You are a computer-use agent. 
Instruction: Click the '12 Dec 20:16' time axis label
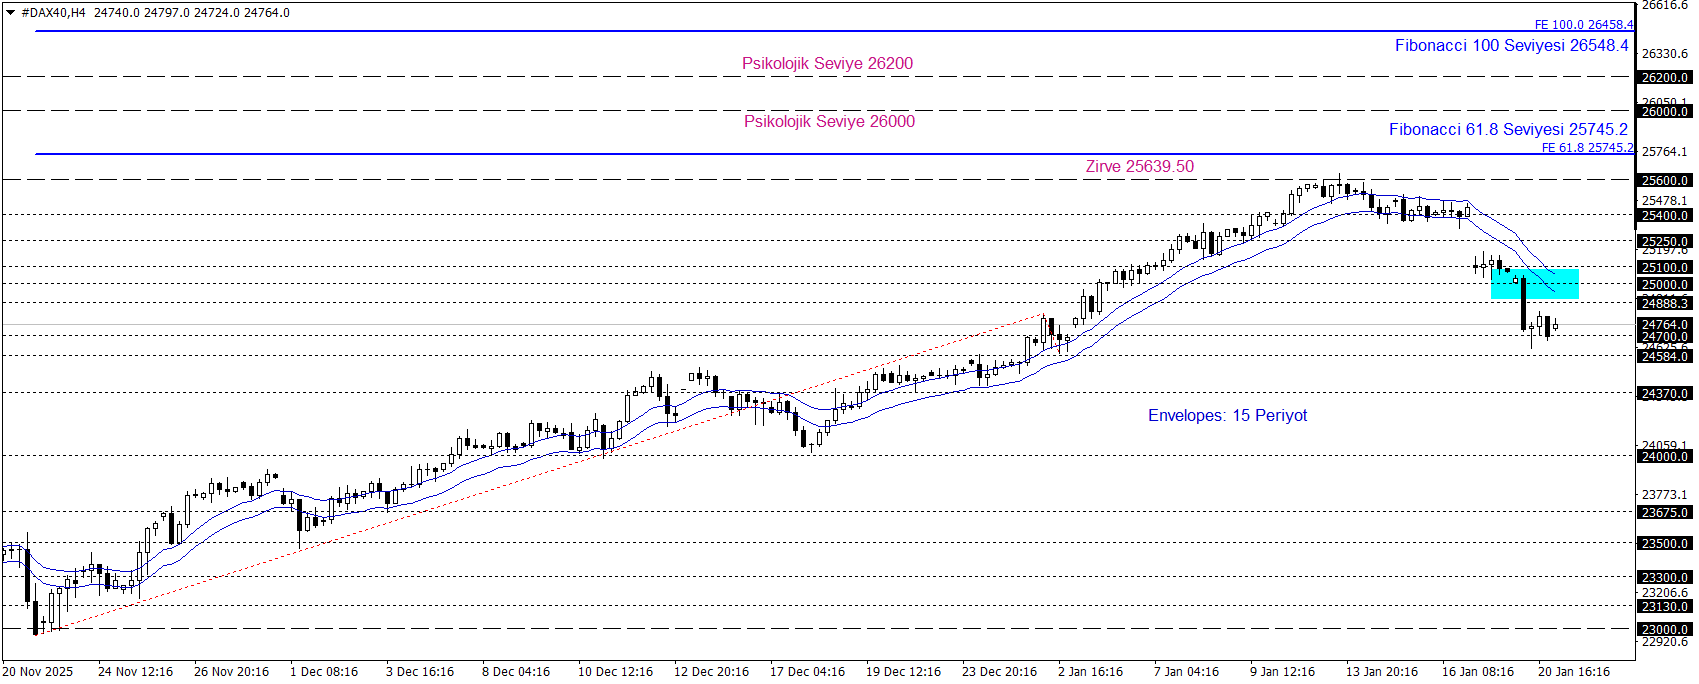click(711, 671)
